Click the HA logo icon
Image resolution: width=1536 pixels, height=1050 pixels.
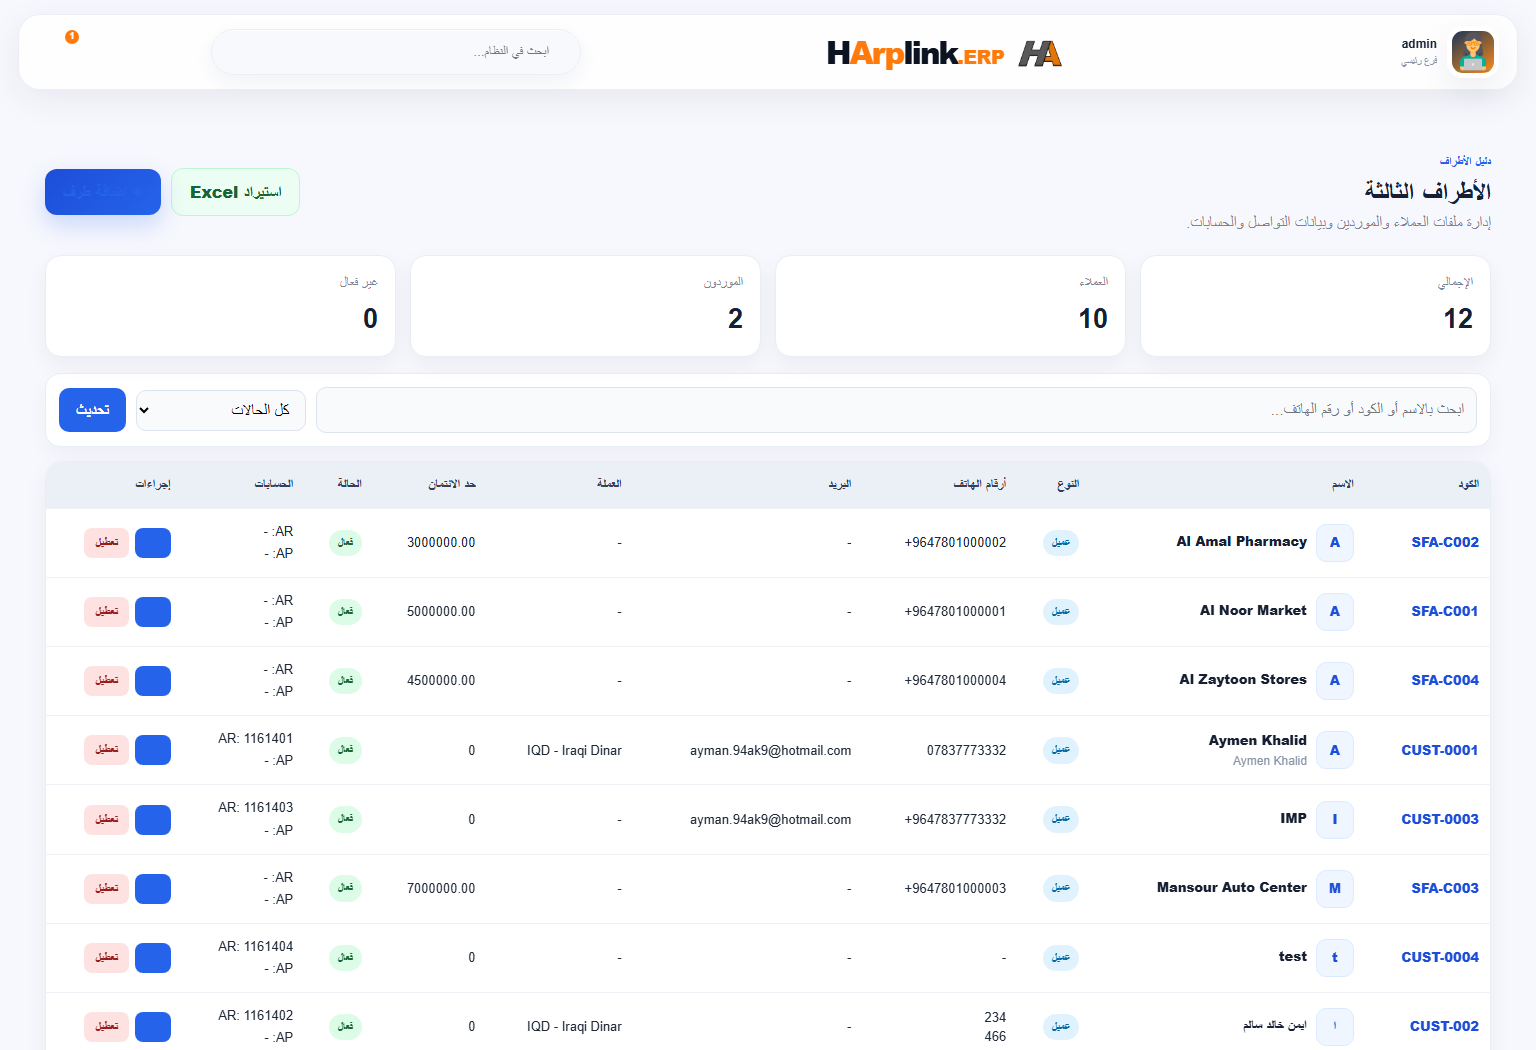[x=1040, y=53]
